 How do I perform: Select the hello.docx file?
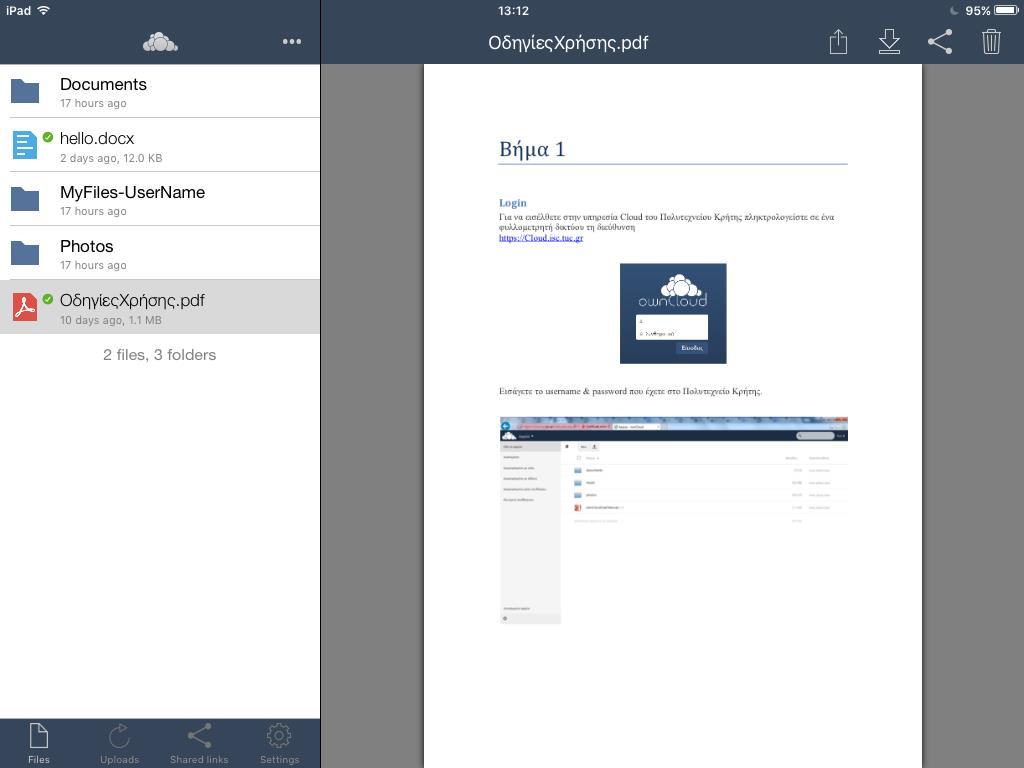point(160,146)
